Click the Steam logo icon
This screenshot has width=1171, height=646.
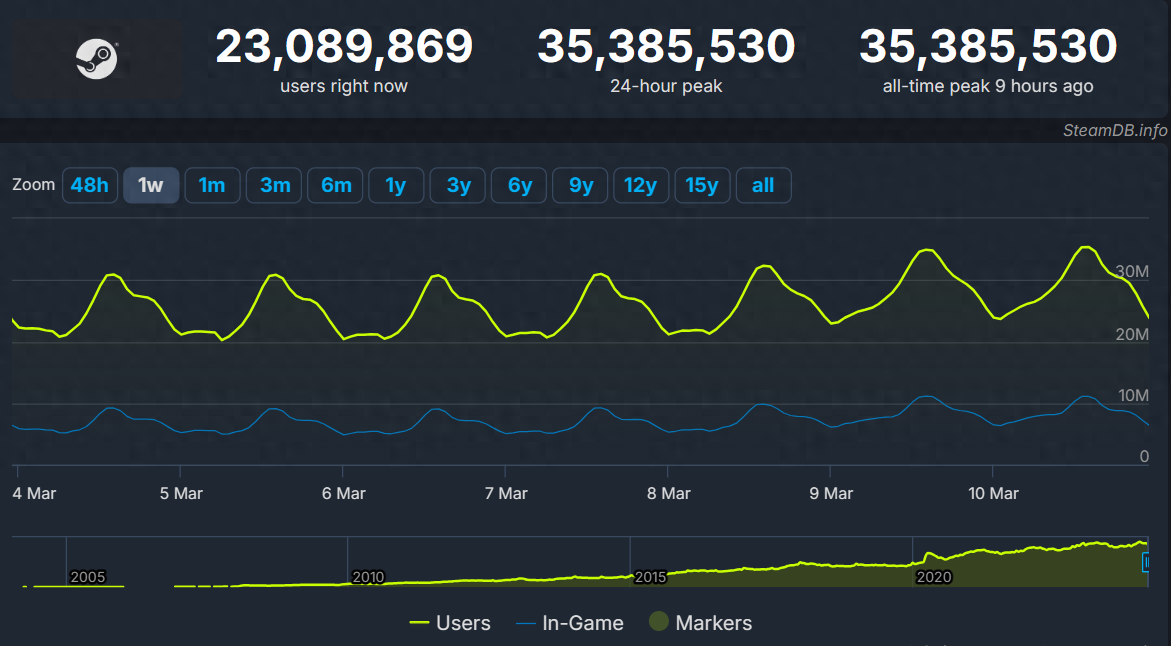pyautogui.click(x=97, y=60)
